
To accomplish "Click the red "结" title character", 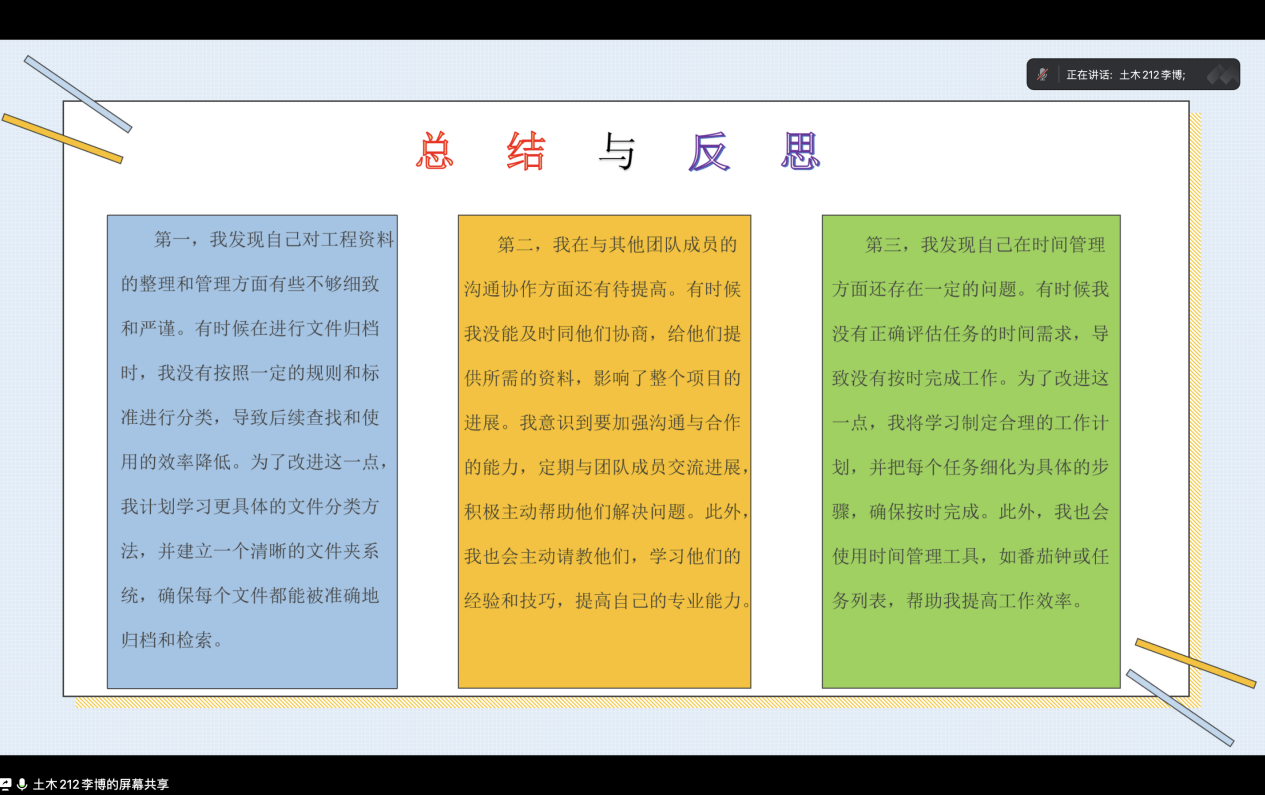I will (526, 152).
